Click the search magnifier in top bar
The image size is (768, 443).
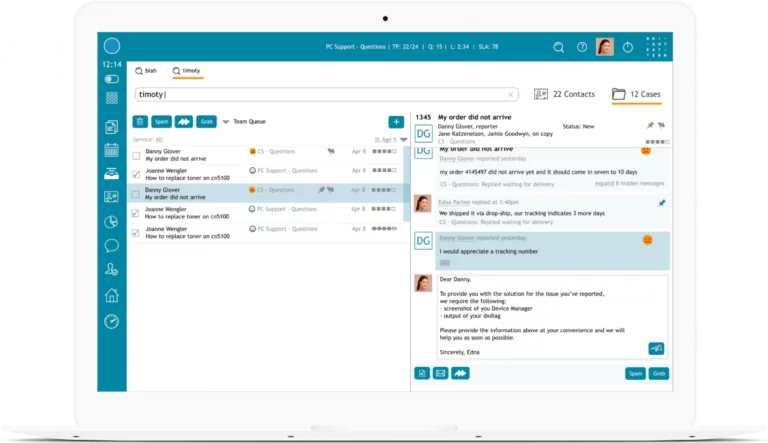(558, 47)
